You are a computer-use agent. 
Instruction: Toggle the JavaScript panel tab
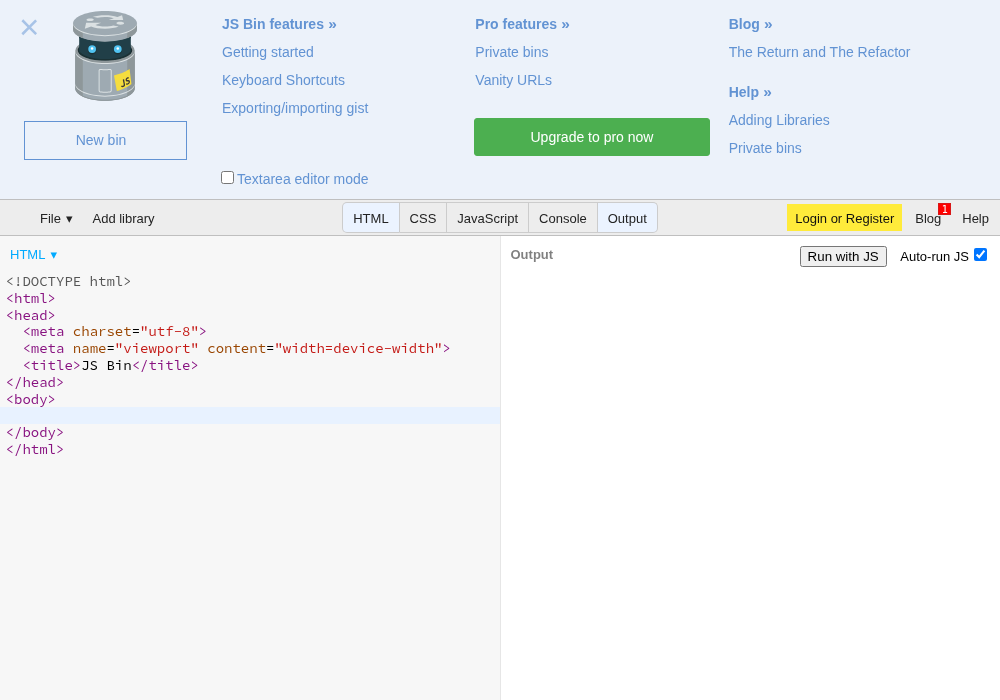[487, 219]
